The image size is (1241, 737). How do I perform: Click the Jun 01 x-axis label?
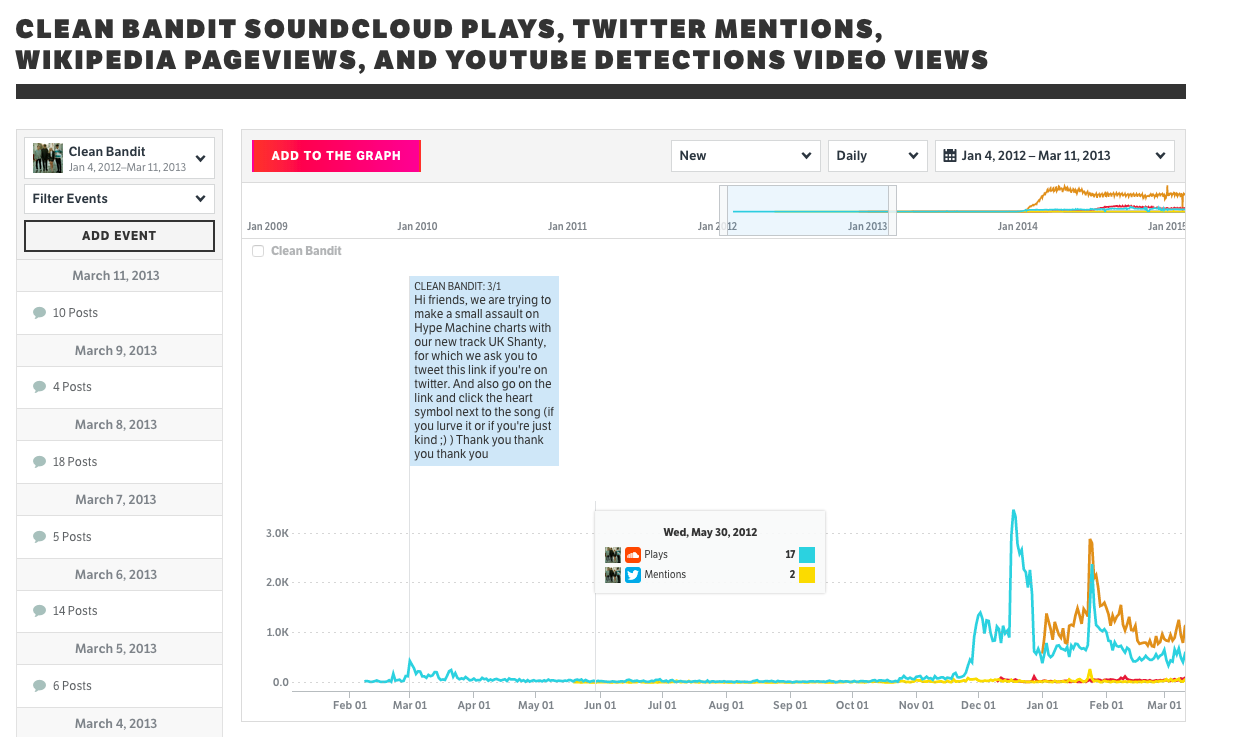coord(601,705)
